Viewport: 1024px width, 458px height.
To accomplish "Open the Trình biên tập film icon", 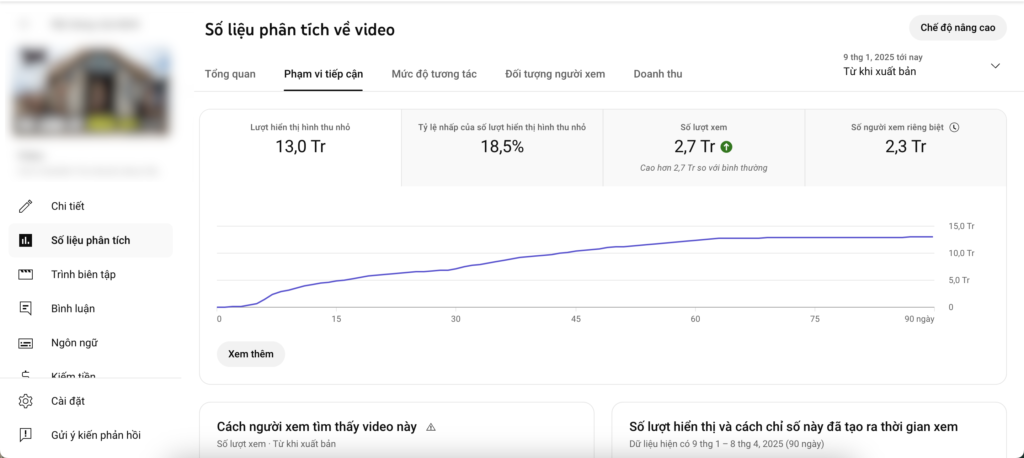I will pos(27,274).
